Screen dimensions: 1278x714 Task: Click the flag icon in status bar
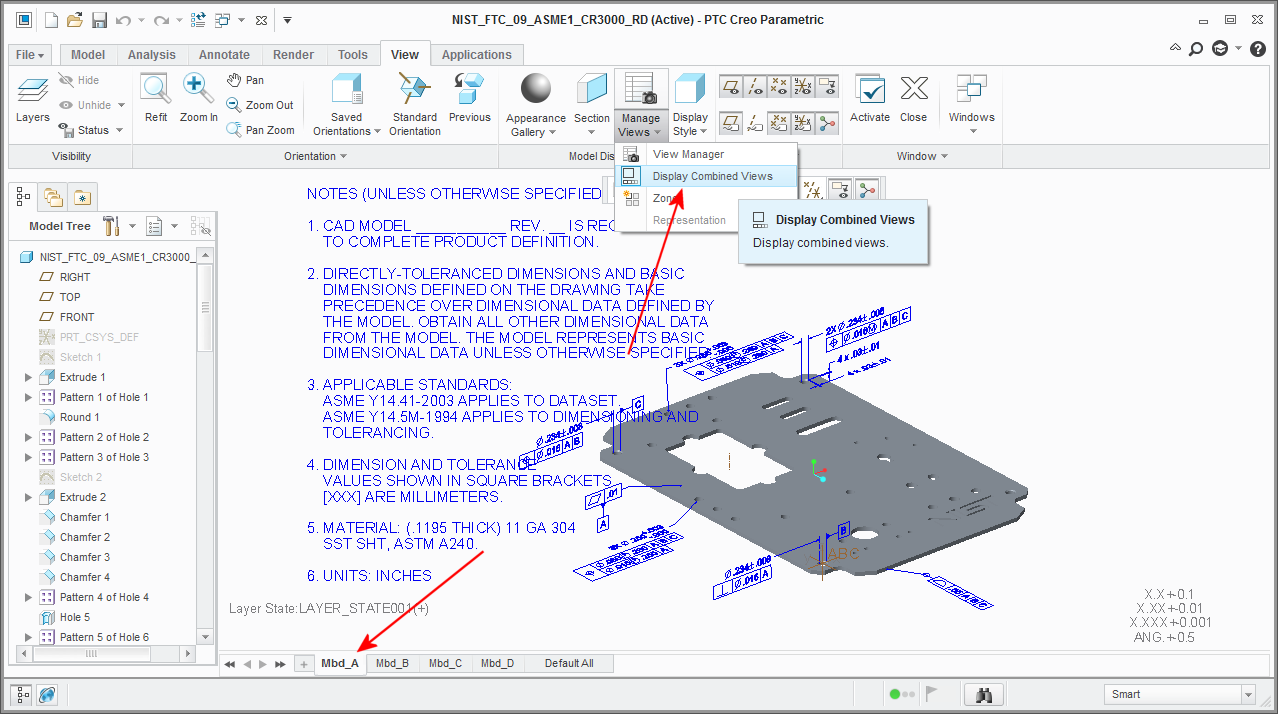[930, 693]
